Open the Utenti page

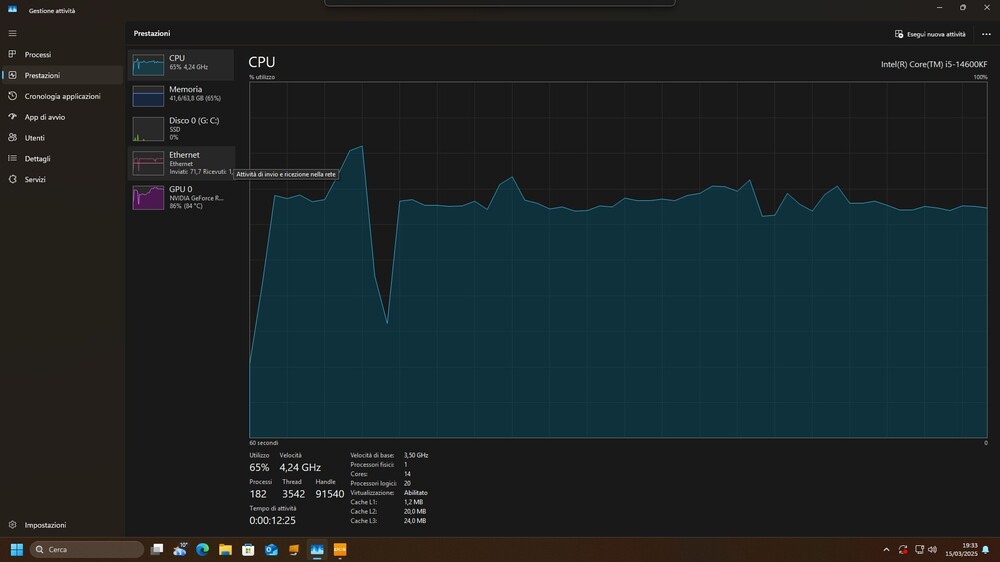[62, 138]
